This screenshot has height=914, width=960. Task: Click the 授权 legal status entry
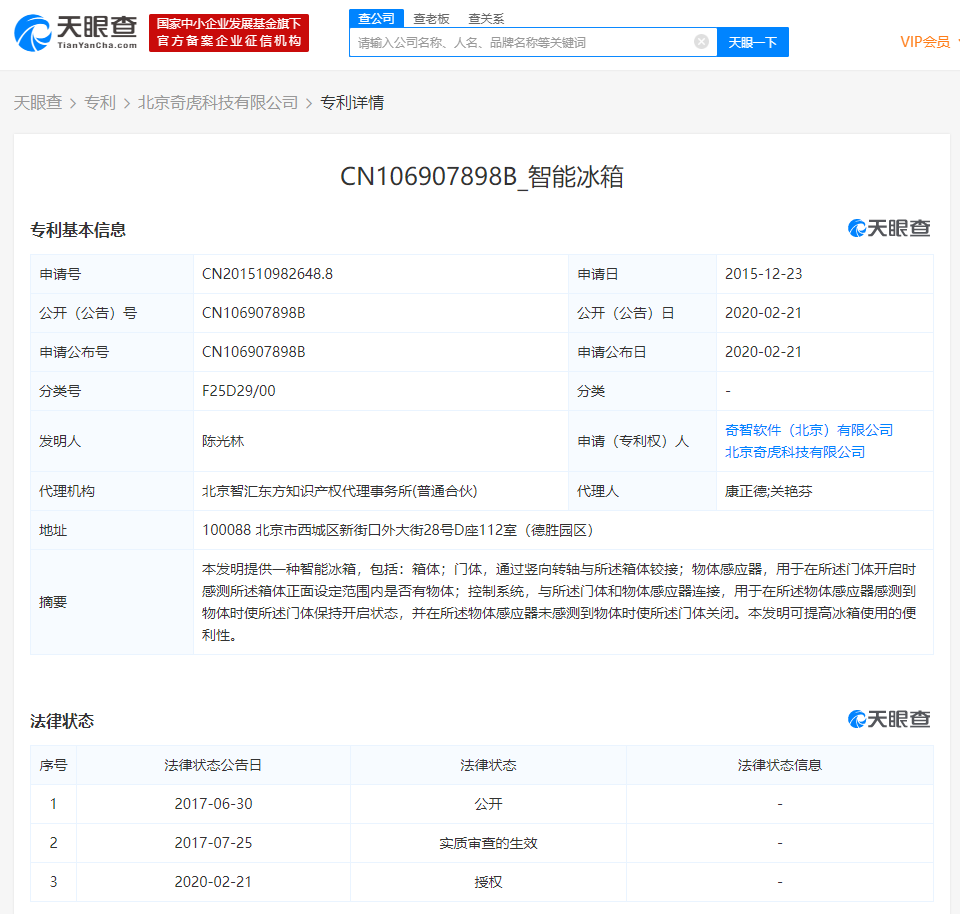(488, 882)
